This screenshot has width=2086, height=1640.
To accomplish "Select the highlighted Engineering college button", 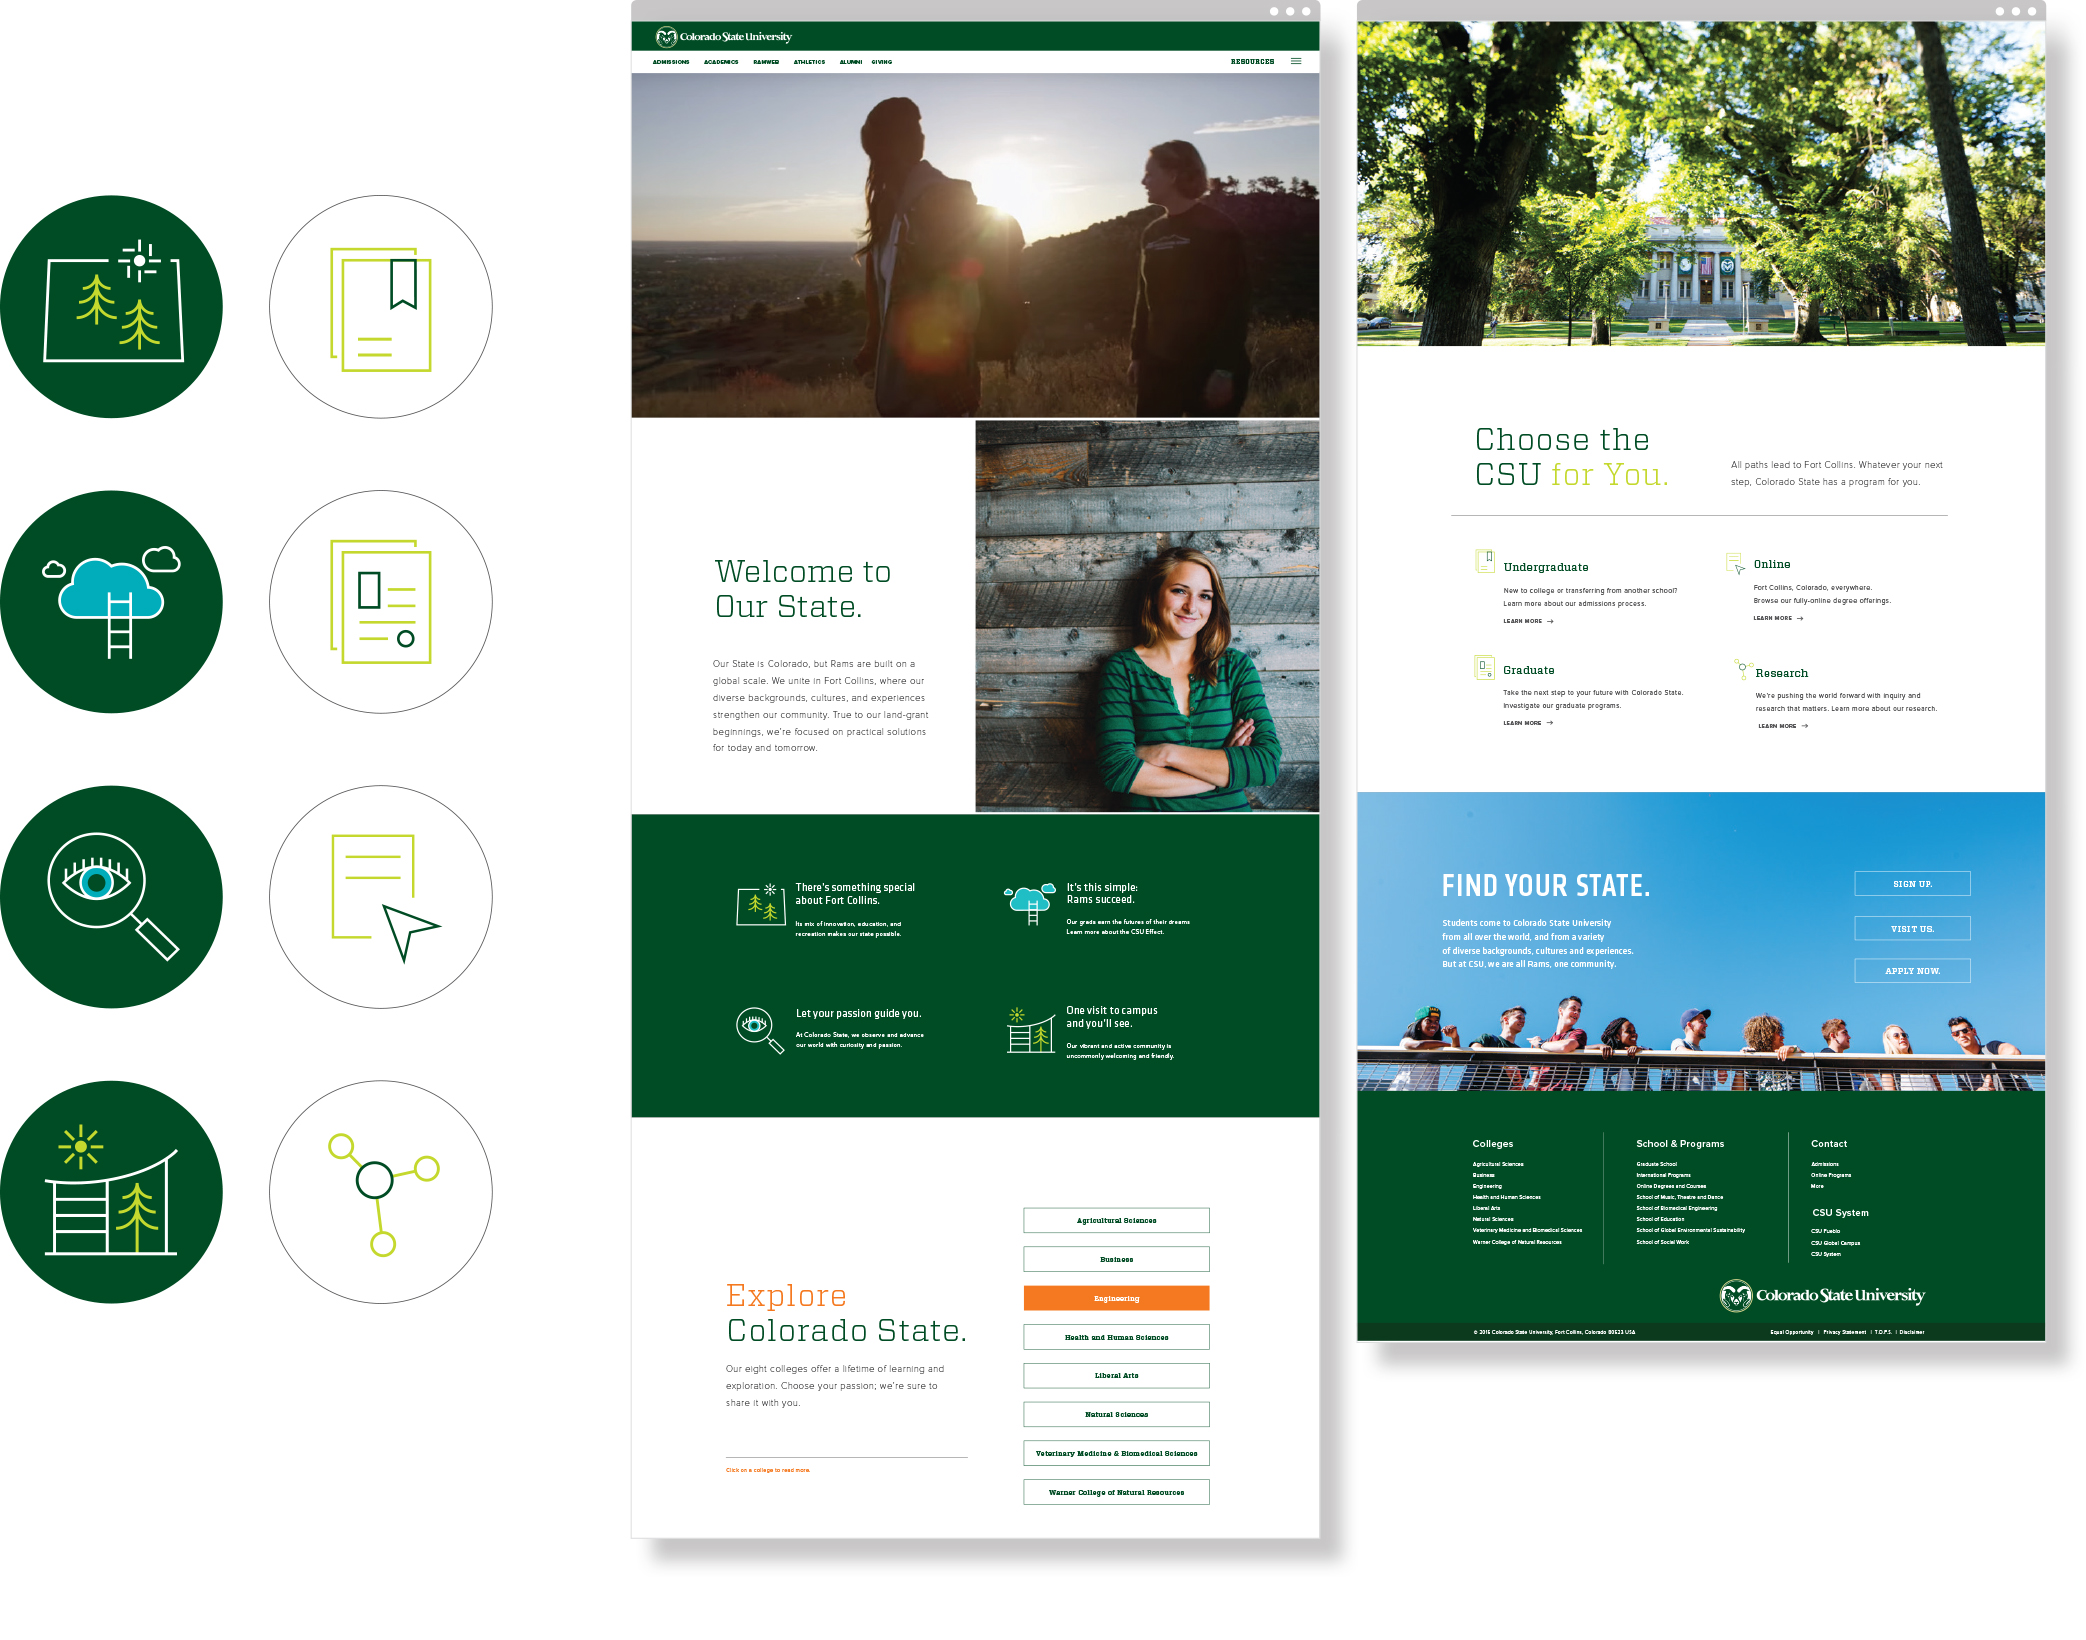I will coord(1116,1298).
